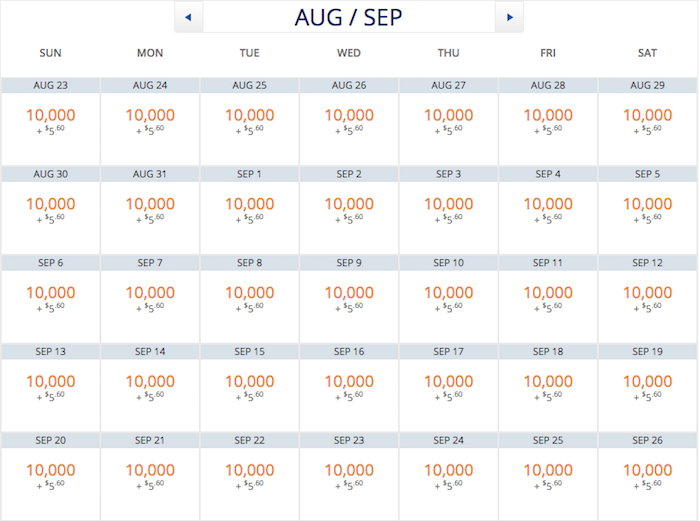Select the SEP 5 calendar cell

(x=647, y=210)
